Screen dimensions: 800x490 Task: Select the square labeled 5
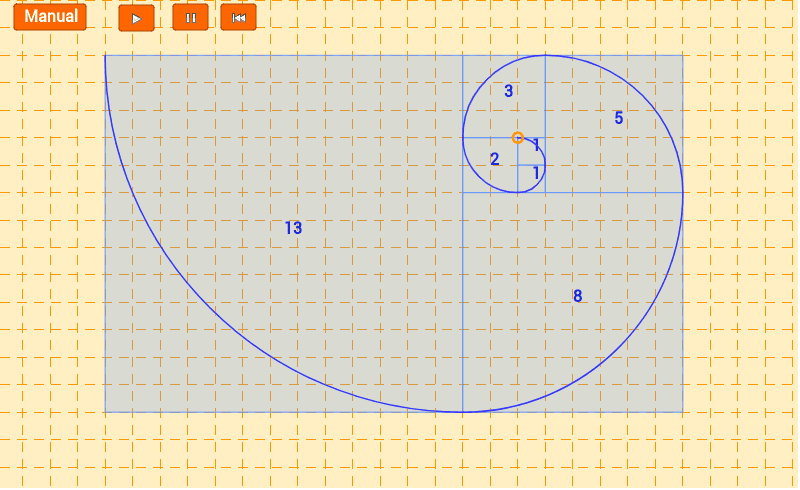pyautogui.click(x=614, y=124)
